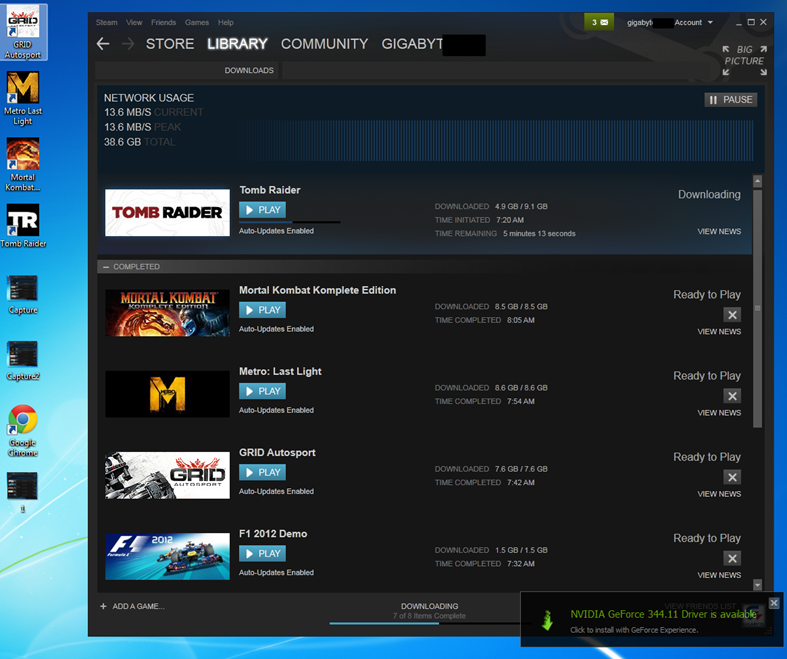Image resolution: width=787 pixels, height=659 pixels.
Task: Play Metro: Last Light
Action: tap(263, 391)
